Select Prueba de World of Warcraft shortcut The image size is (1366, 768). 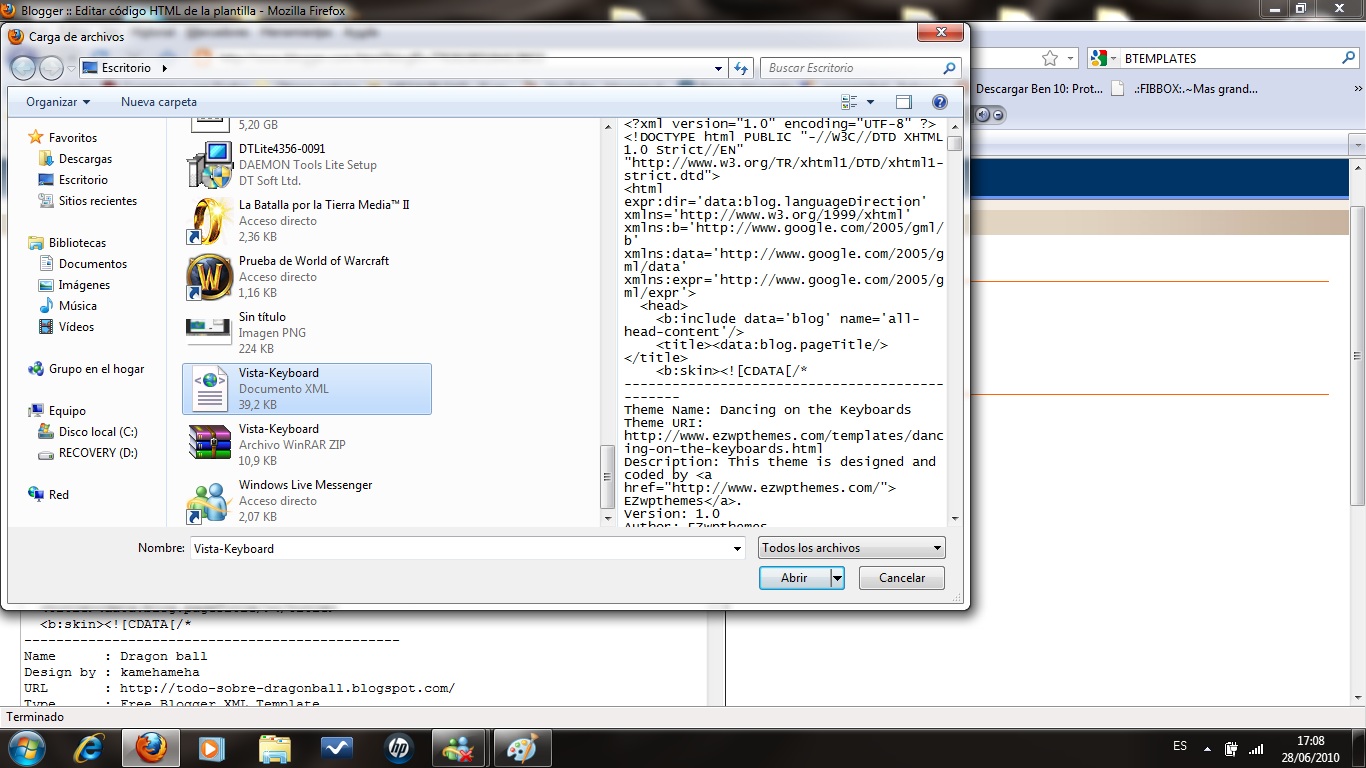point(307,277)
